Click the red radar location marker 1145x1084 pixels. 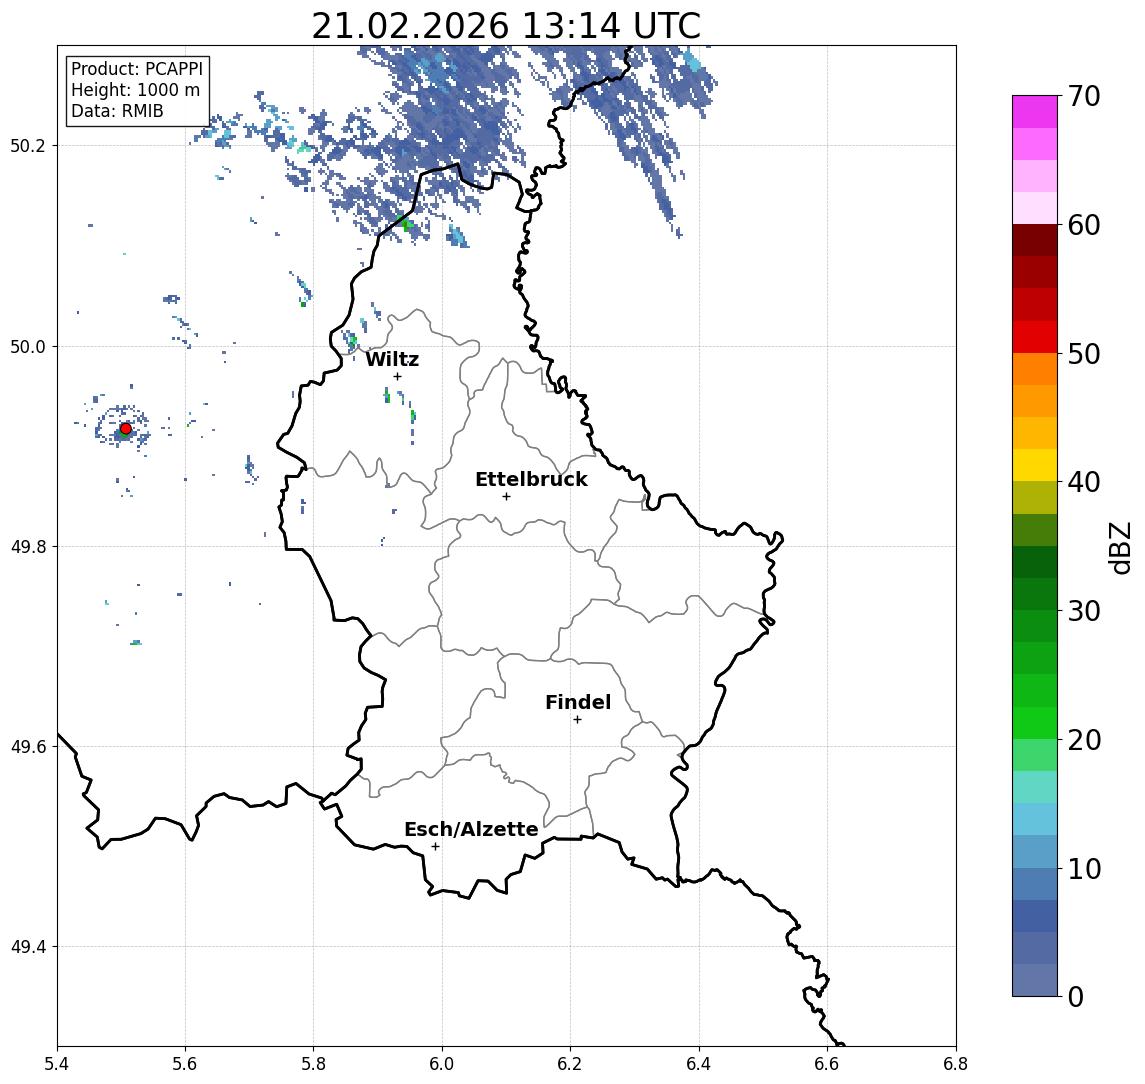(x=126, y=429)
